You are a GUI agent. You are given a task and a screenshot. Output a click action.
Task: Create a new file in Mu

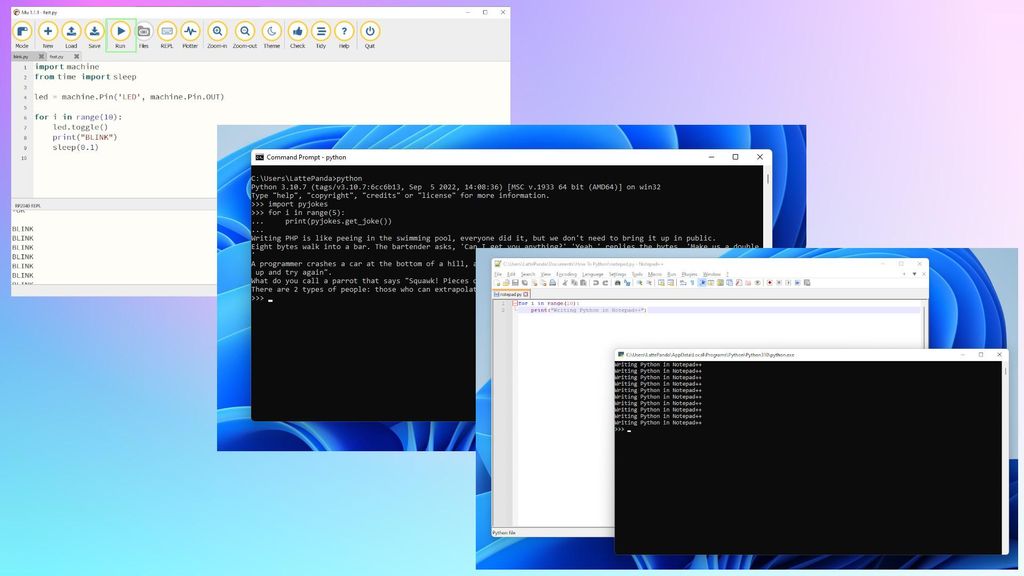pyautogui.click(x=46, y=32)
